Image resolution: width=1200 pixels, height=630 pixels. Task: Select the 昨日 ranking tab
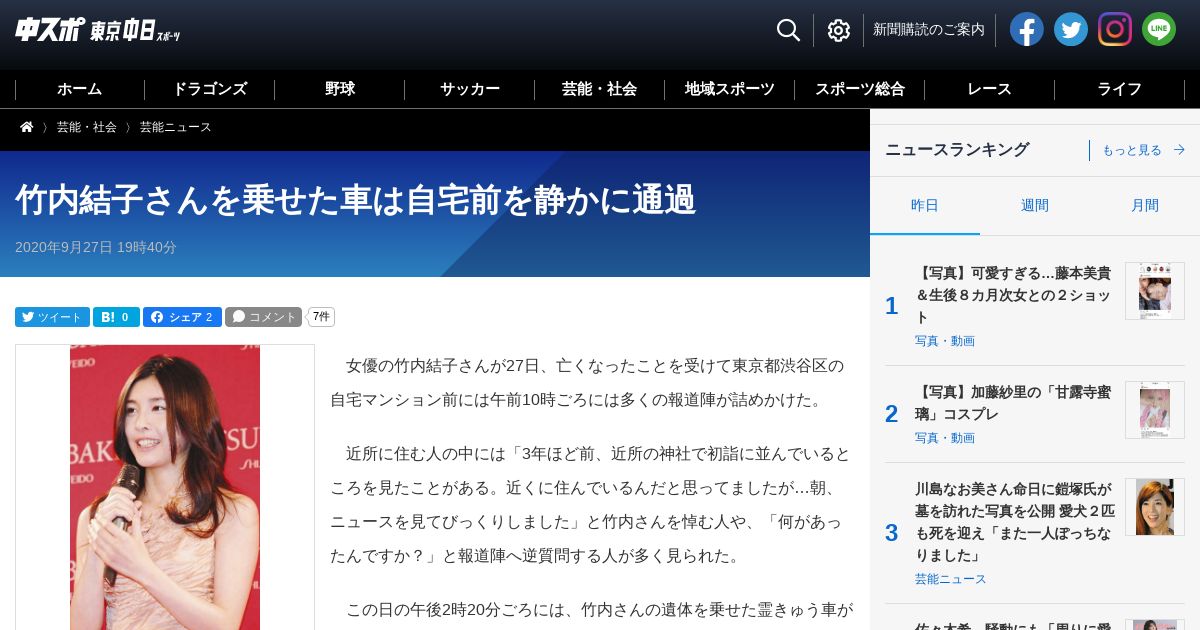tap(925, 206)
